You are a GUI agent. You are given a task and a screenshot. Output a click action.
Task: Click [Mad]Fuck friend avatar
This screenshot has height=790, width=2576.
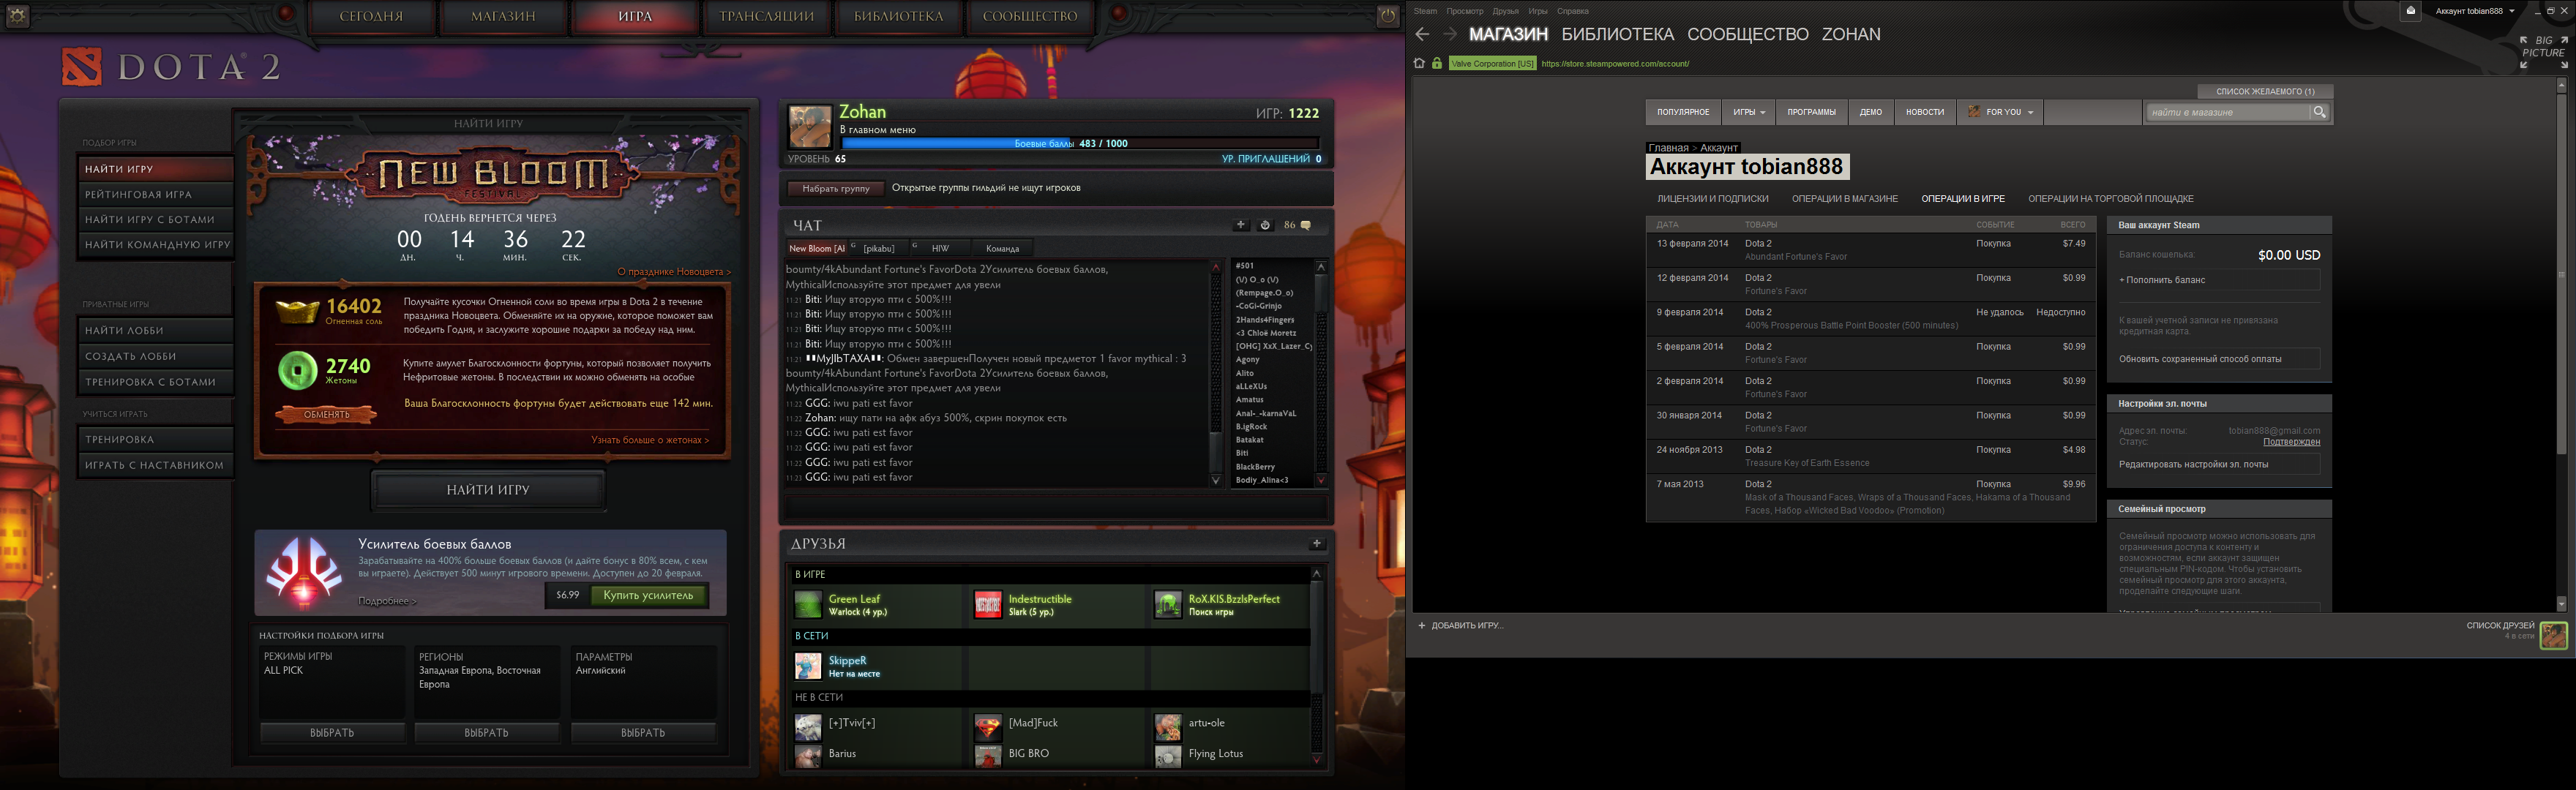click(x=987, y=726)
